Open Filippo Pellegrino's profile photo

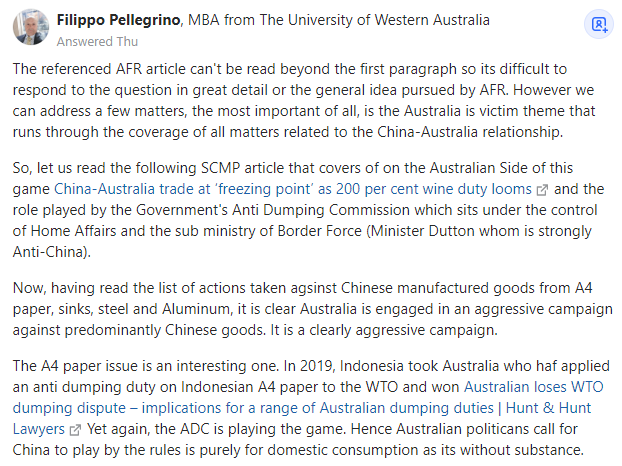tap(31, 27)
